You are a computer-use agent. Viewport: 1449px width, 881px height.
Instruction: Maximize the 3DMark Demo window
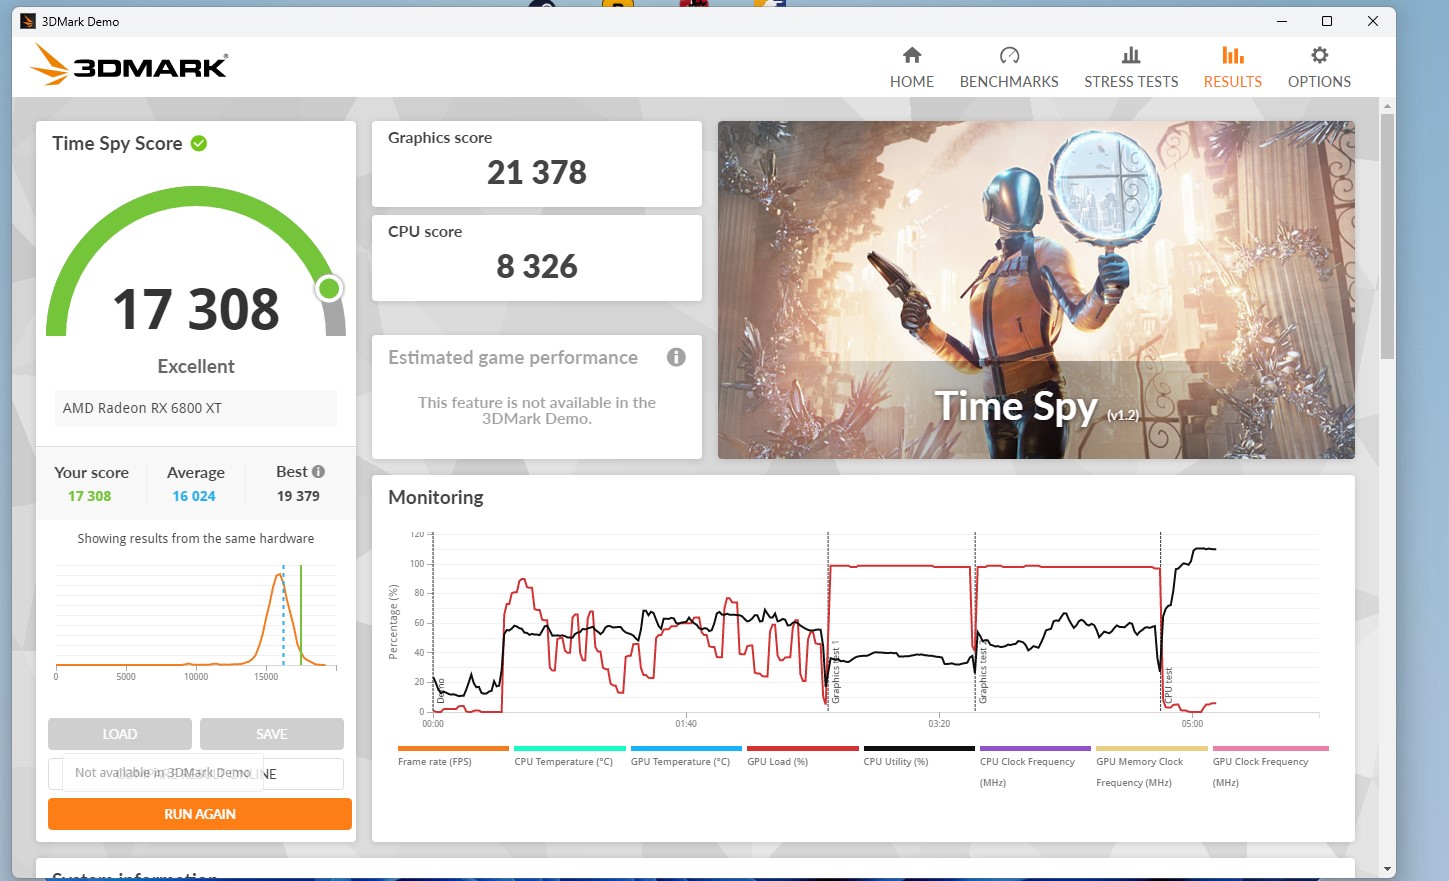coord(1327,21)
